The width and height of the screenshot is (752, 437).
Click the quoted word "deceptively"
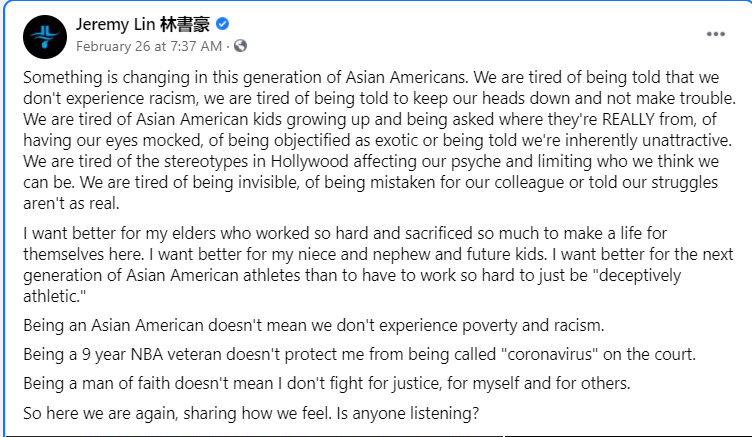(x=640, y=275)
